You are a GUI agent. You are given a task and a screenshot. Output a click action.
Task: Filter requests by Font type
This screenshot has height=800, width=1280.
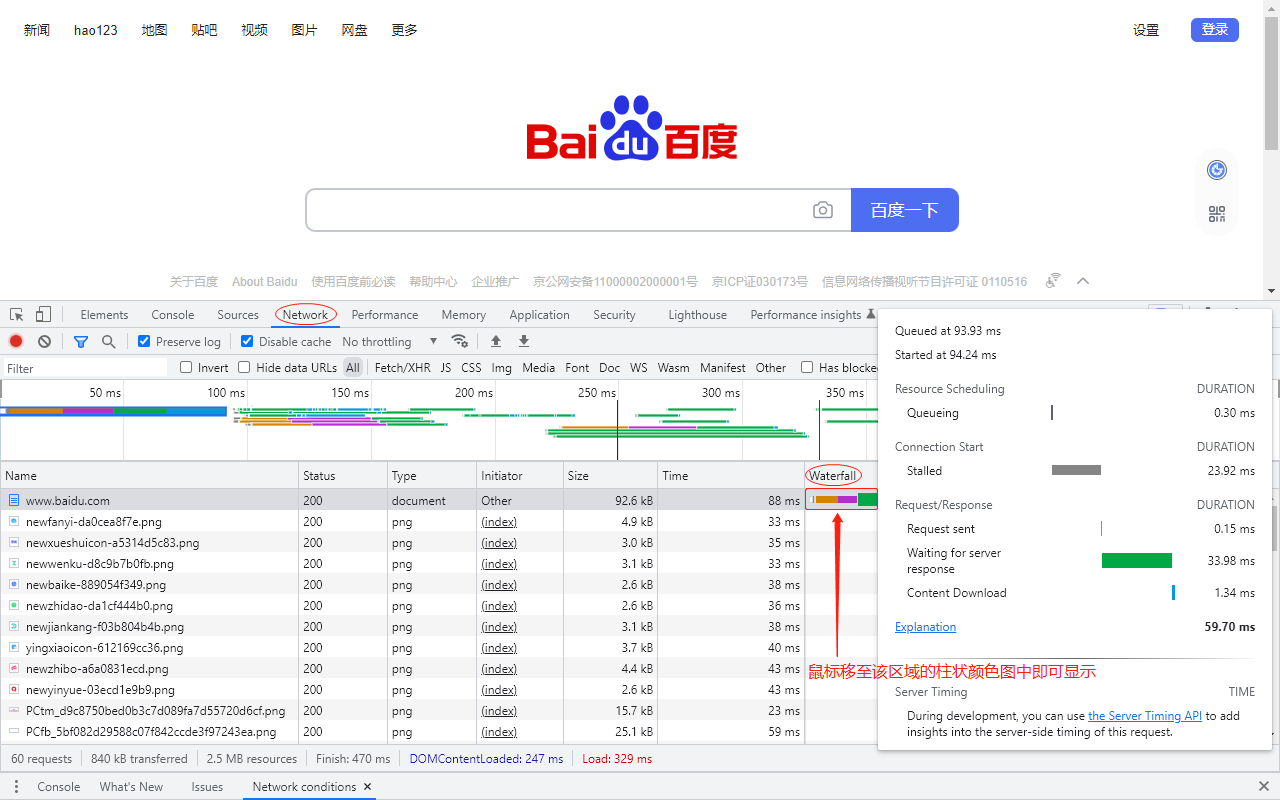click(577, 367)
